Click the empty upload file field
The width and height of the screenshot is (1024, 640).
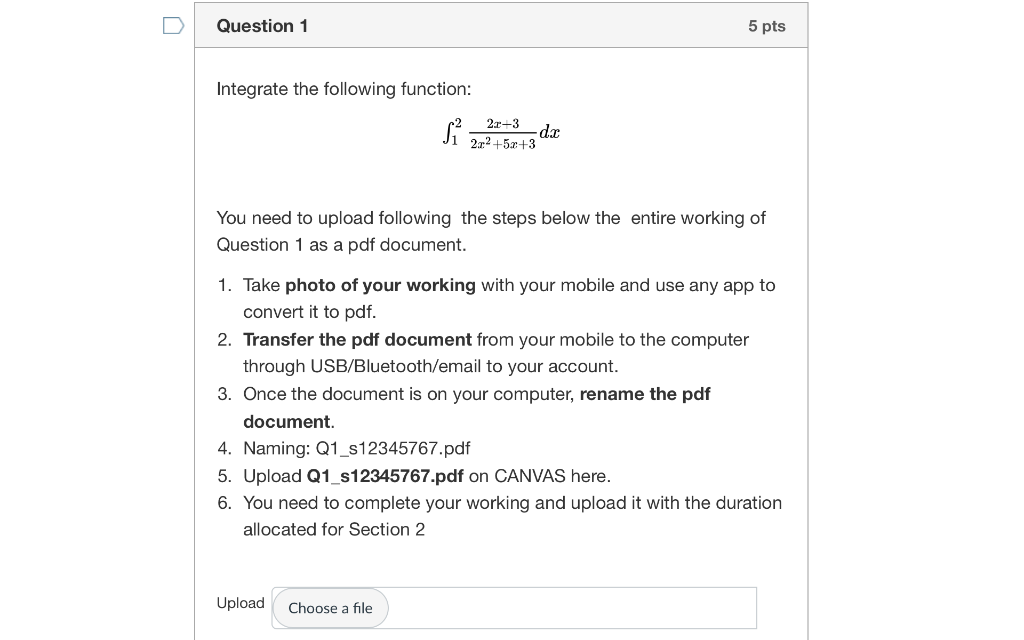pos(570,608)
